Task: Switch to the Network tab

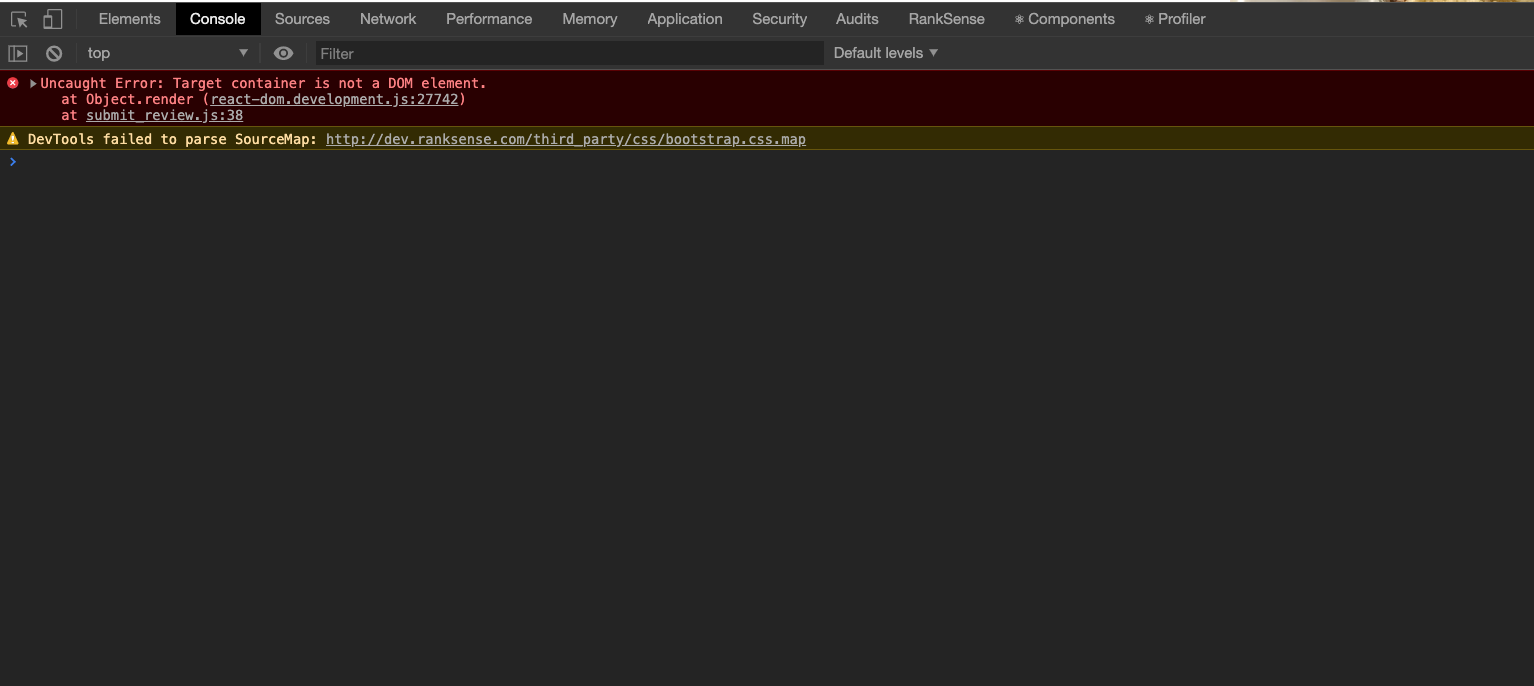Action: (387, 18)
